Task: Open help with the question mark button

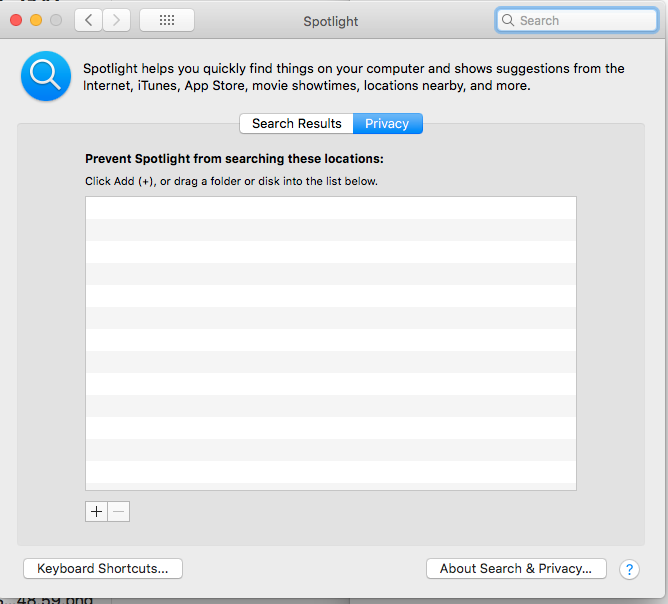Action: click(x=629, y=569)
